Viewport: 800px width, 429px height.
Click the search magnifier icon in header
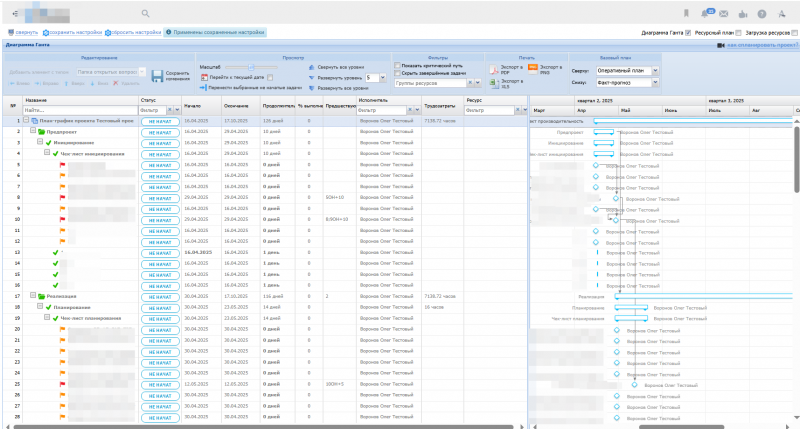tap(145, 14)
